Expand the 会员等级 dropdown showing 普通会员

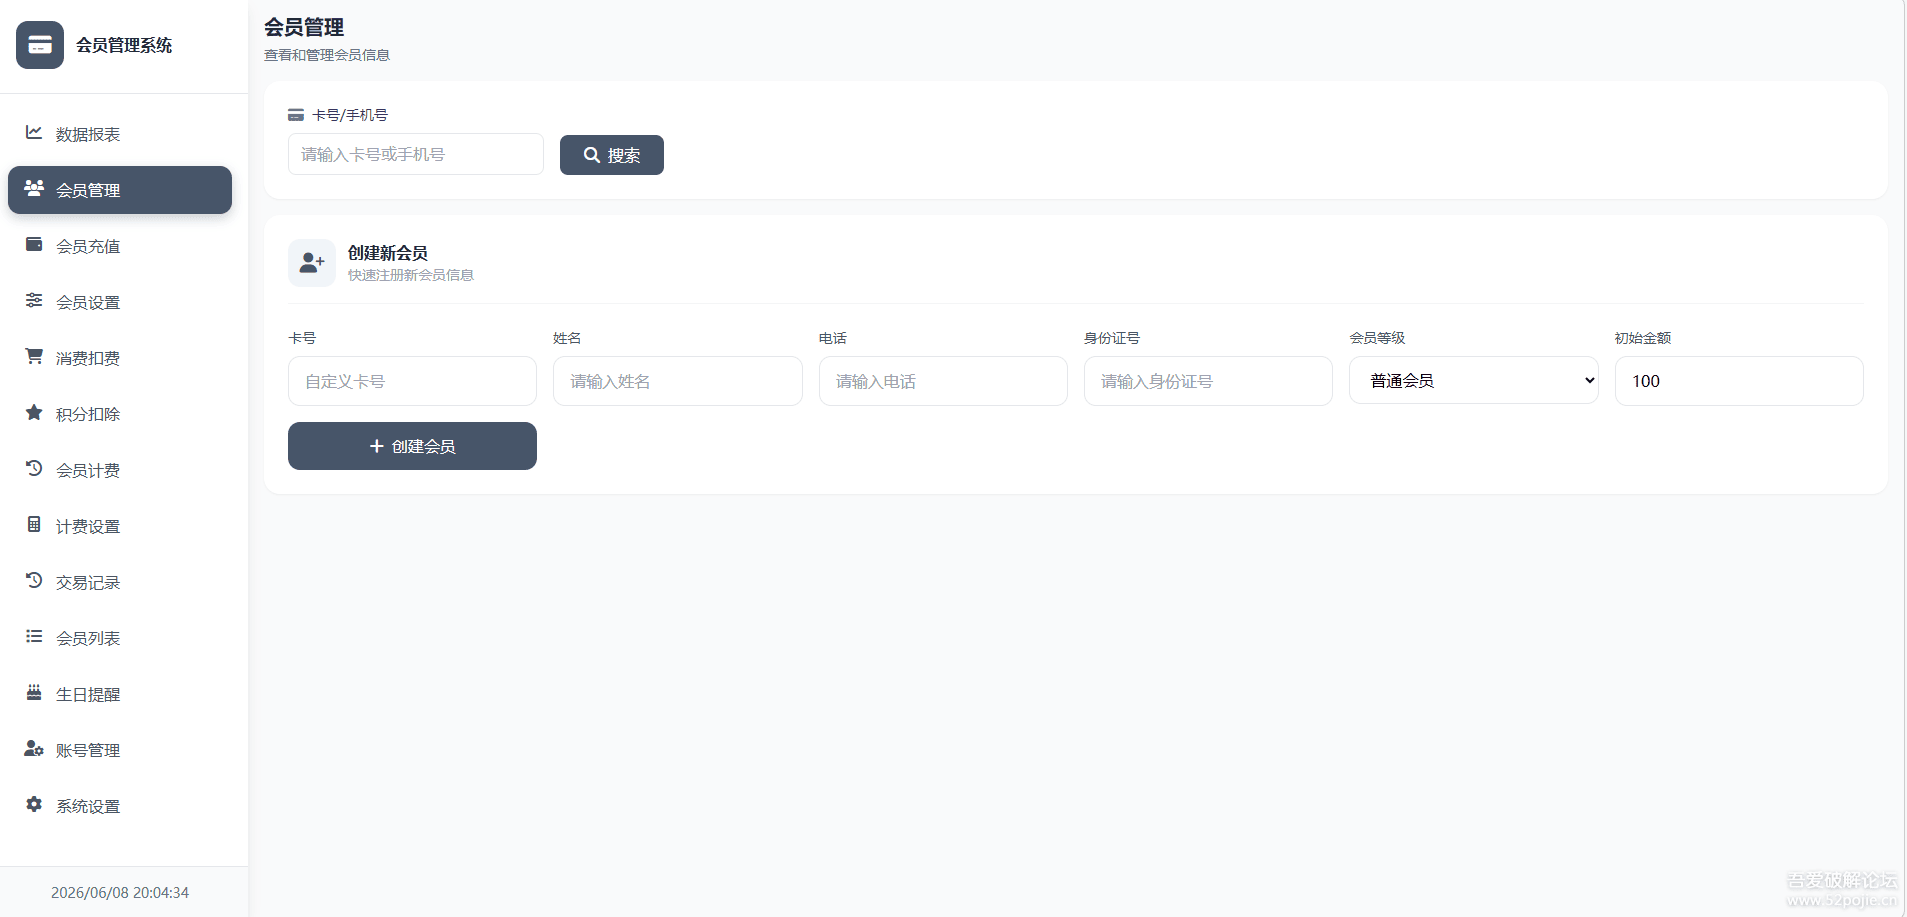pyautogui.click(x=1474, y=381)
